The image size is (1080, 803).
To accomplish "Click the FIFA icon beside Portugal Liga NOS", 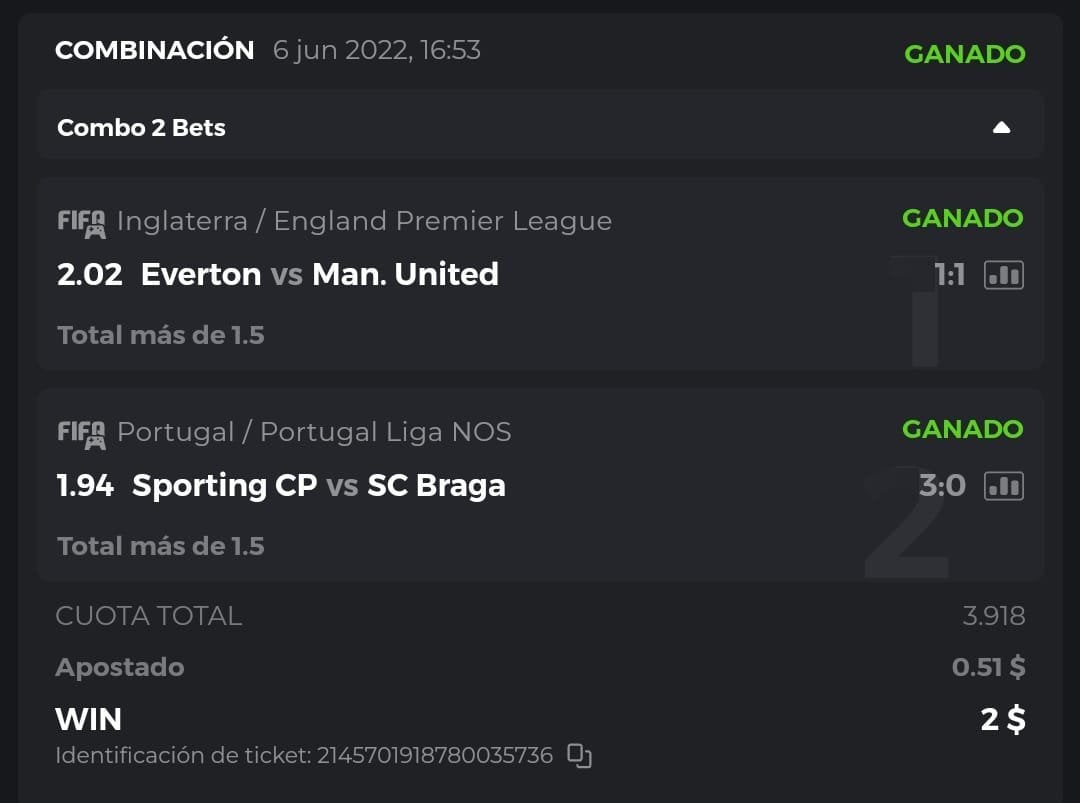I will [x=81, y=433].
